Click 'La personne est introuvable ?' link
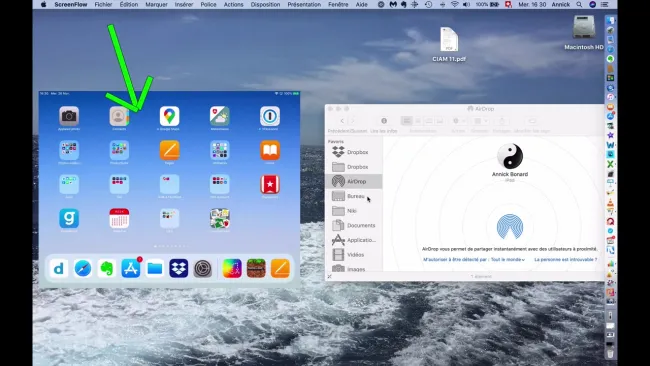650x366 pixels. coord(565,259)
